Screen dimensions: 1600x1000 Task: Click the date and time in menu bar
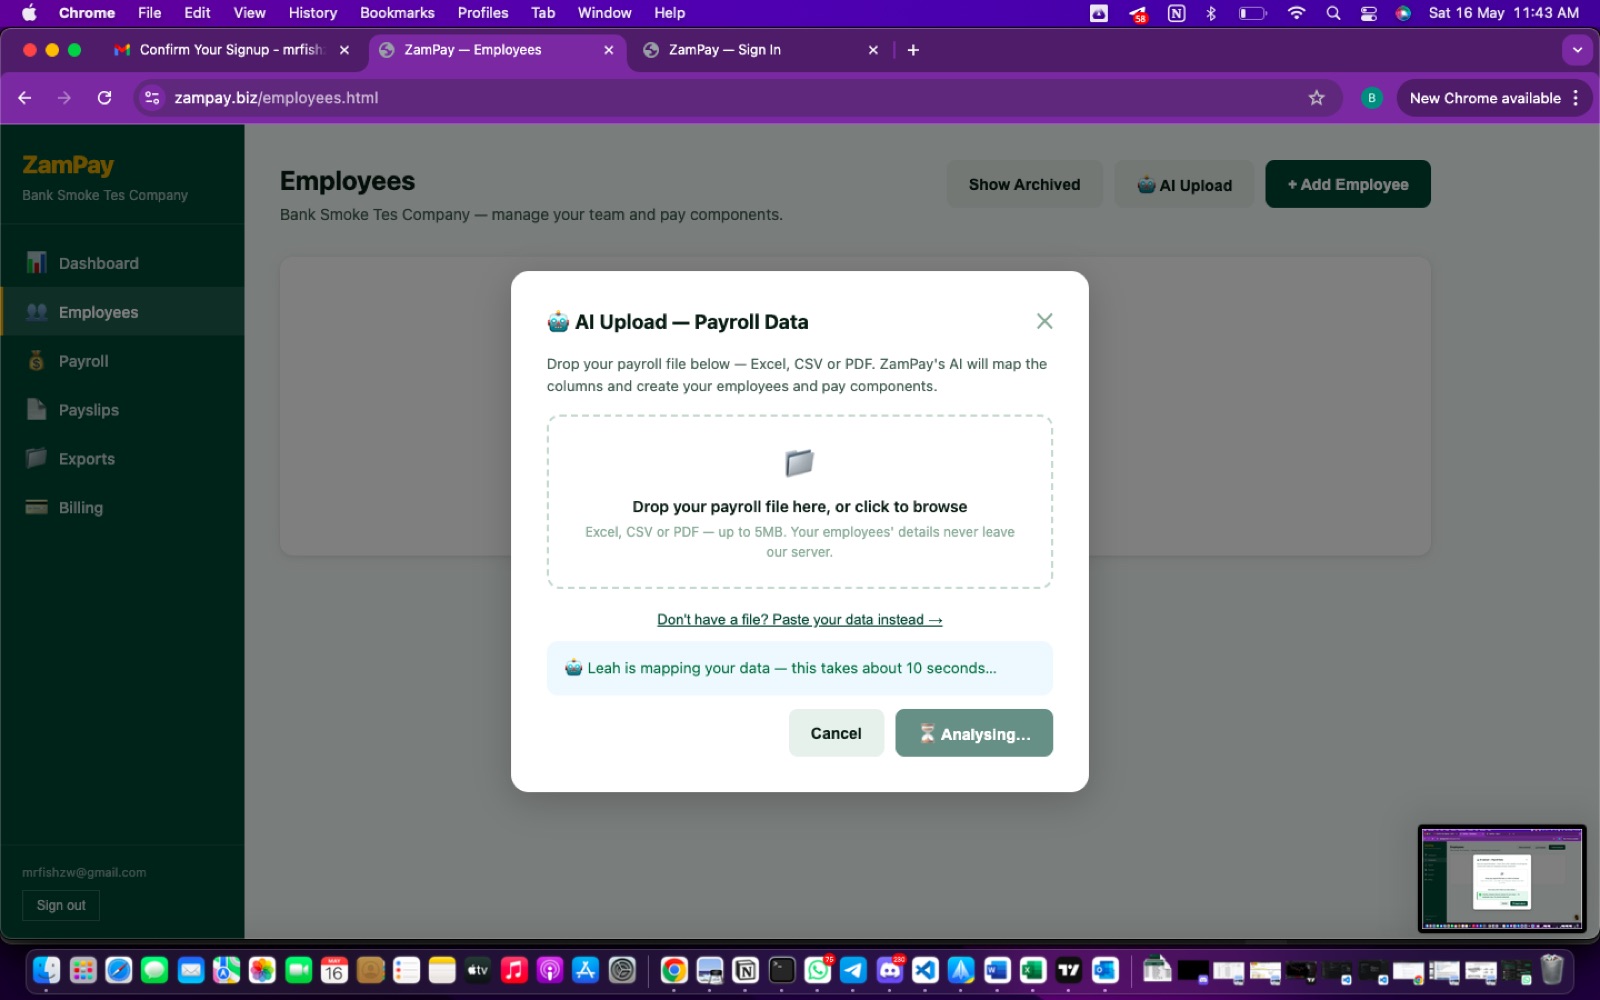(x=1503, y=13)
